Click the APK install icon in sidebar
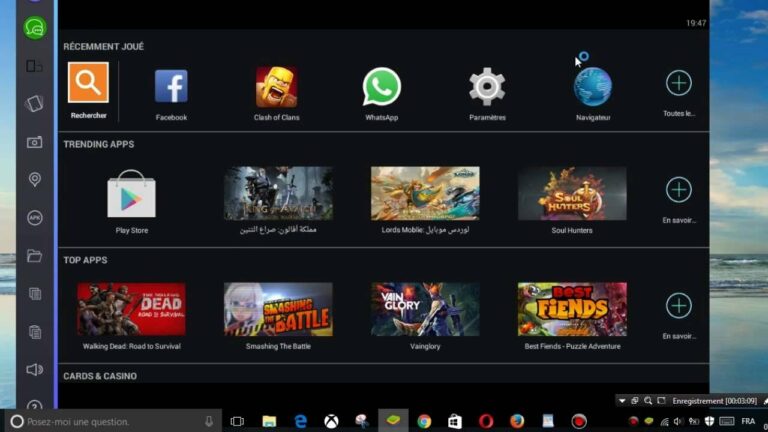This screenshot has width=768, height=432. tap(35, 218)
